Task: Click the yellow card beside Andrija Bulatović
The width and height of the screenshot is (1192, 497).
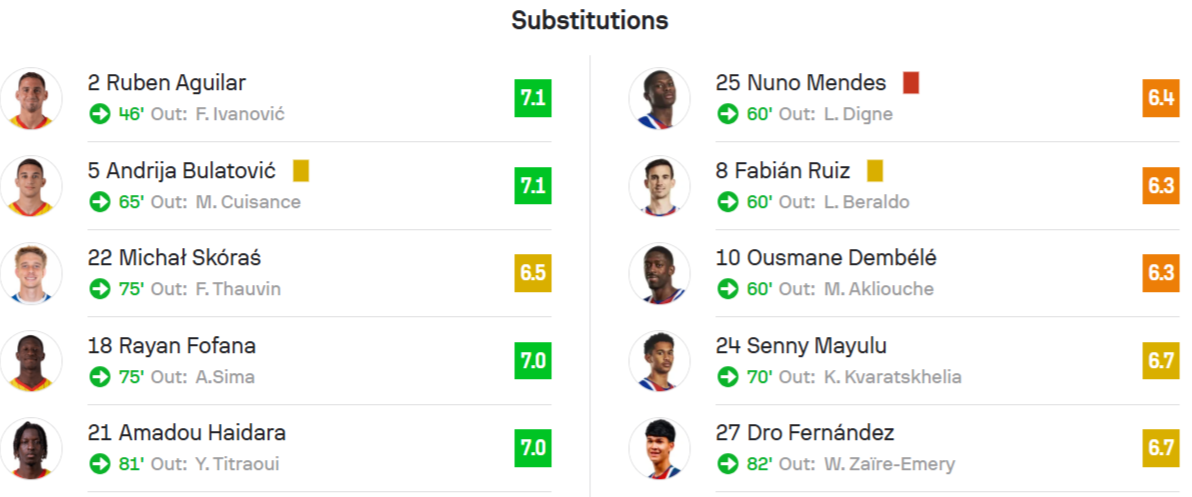Action: click(301, 171)
